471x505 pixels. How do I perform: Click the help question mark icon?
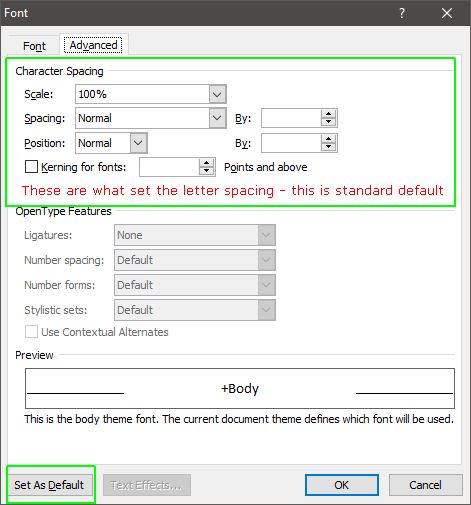click(x=402, y=13)
